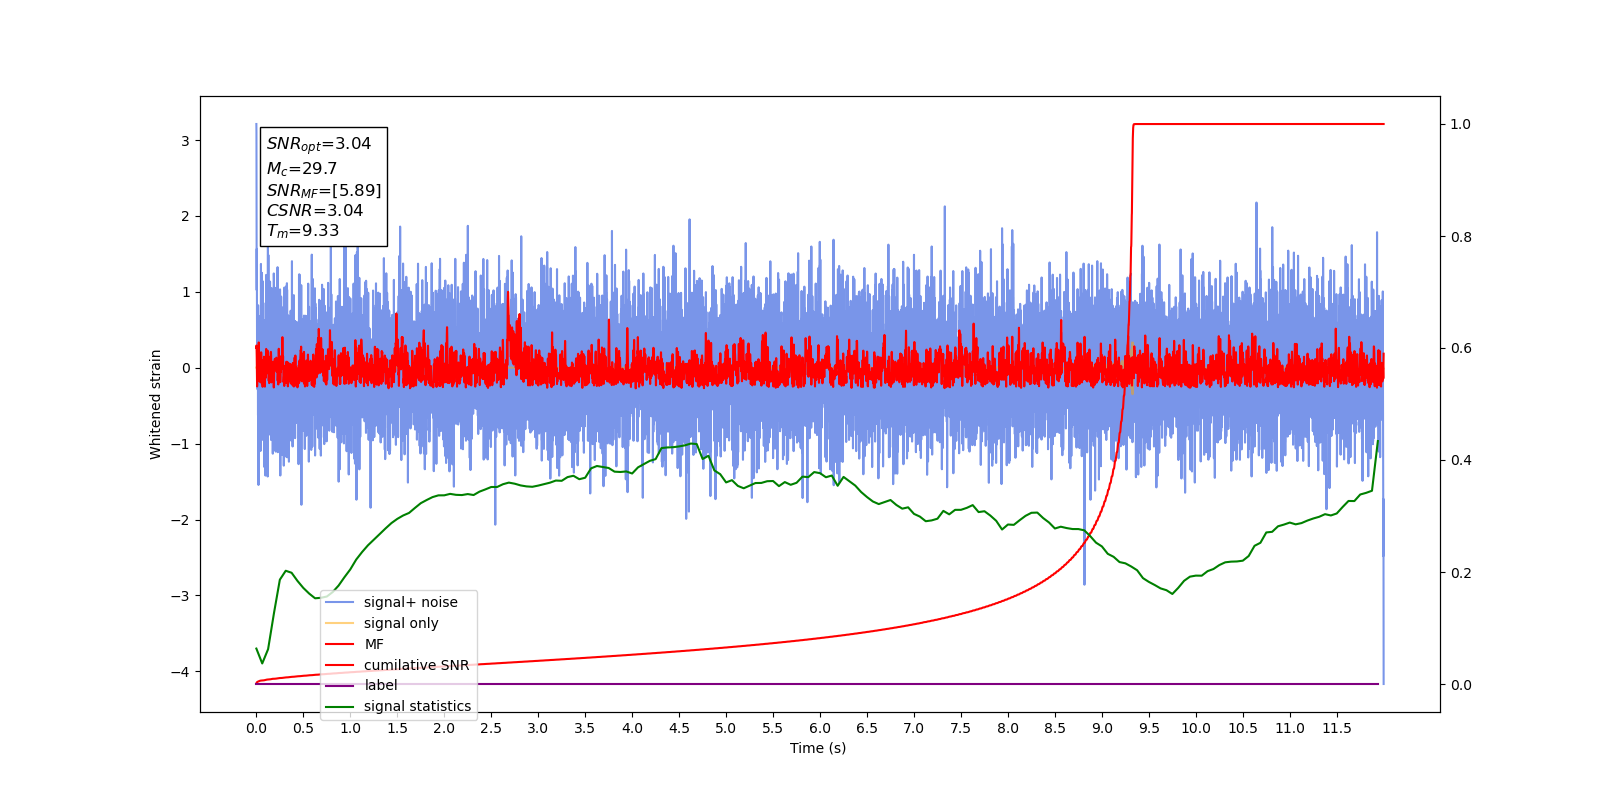
Task: Click the 'Time (s)' x-axis label
Action: [818, 748]
